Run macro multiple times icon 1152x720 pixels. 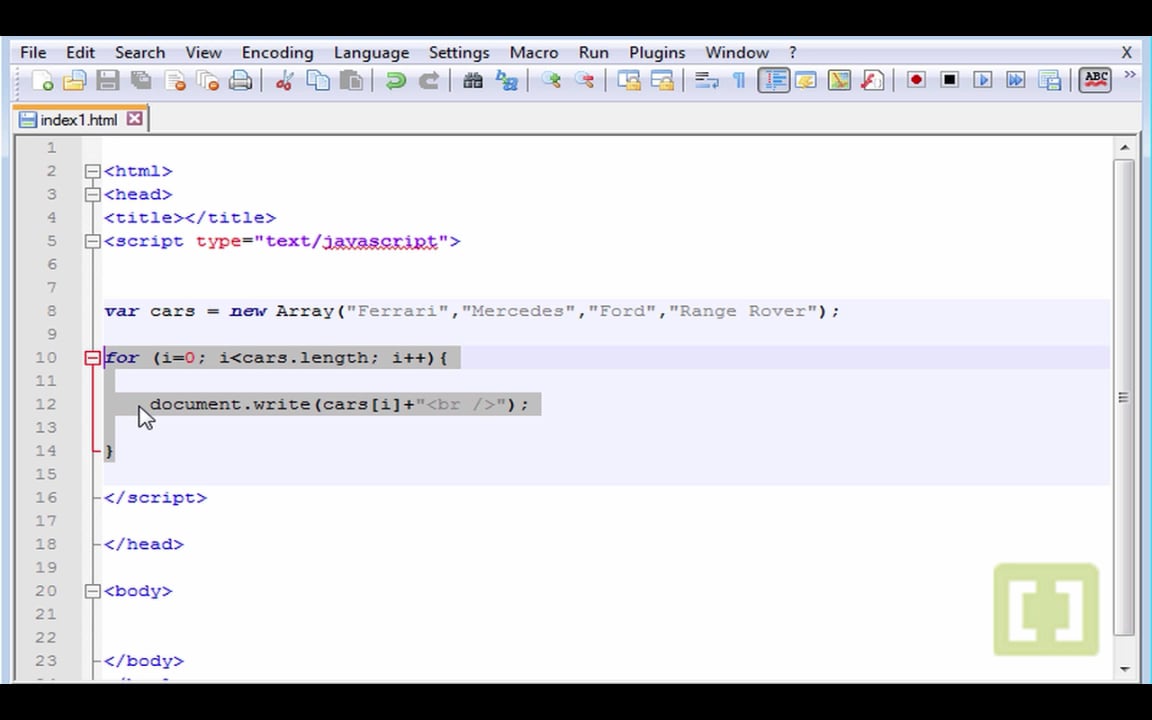(x=1015, y=80)
